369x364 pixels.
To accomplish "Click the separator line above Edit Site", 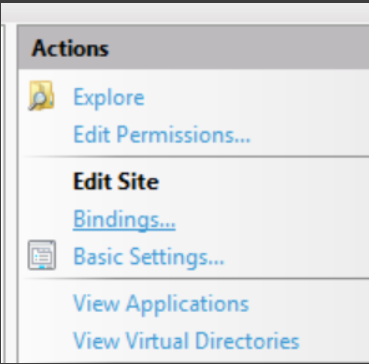I will (196, 156).
